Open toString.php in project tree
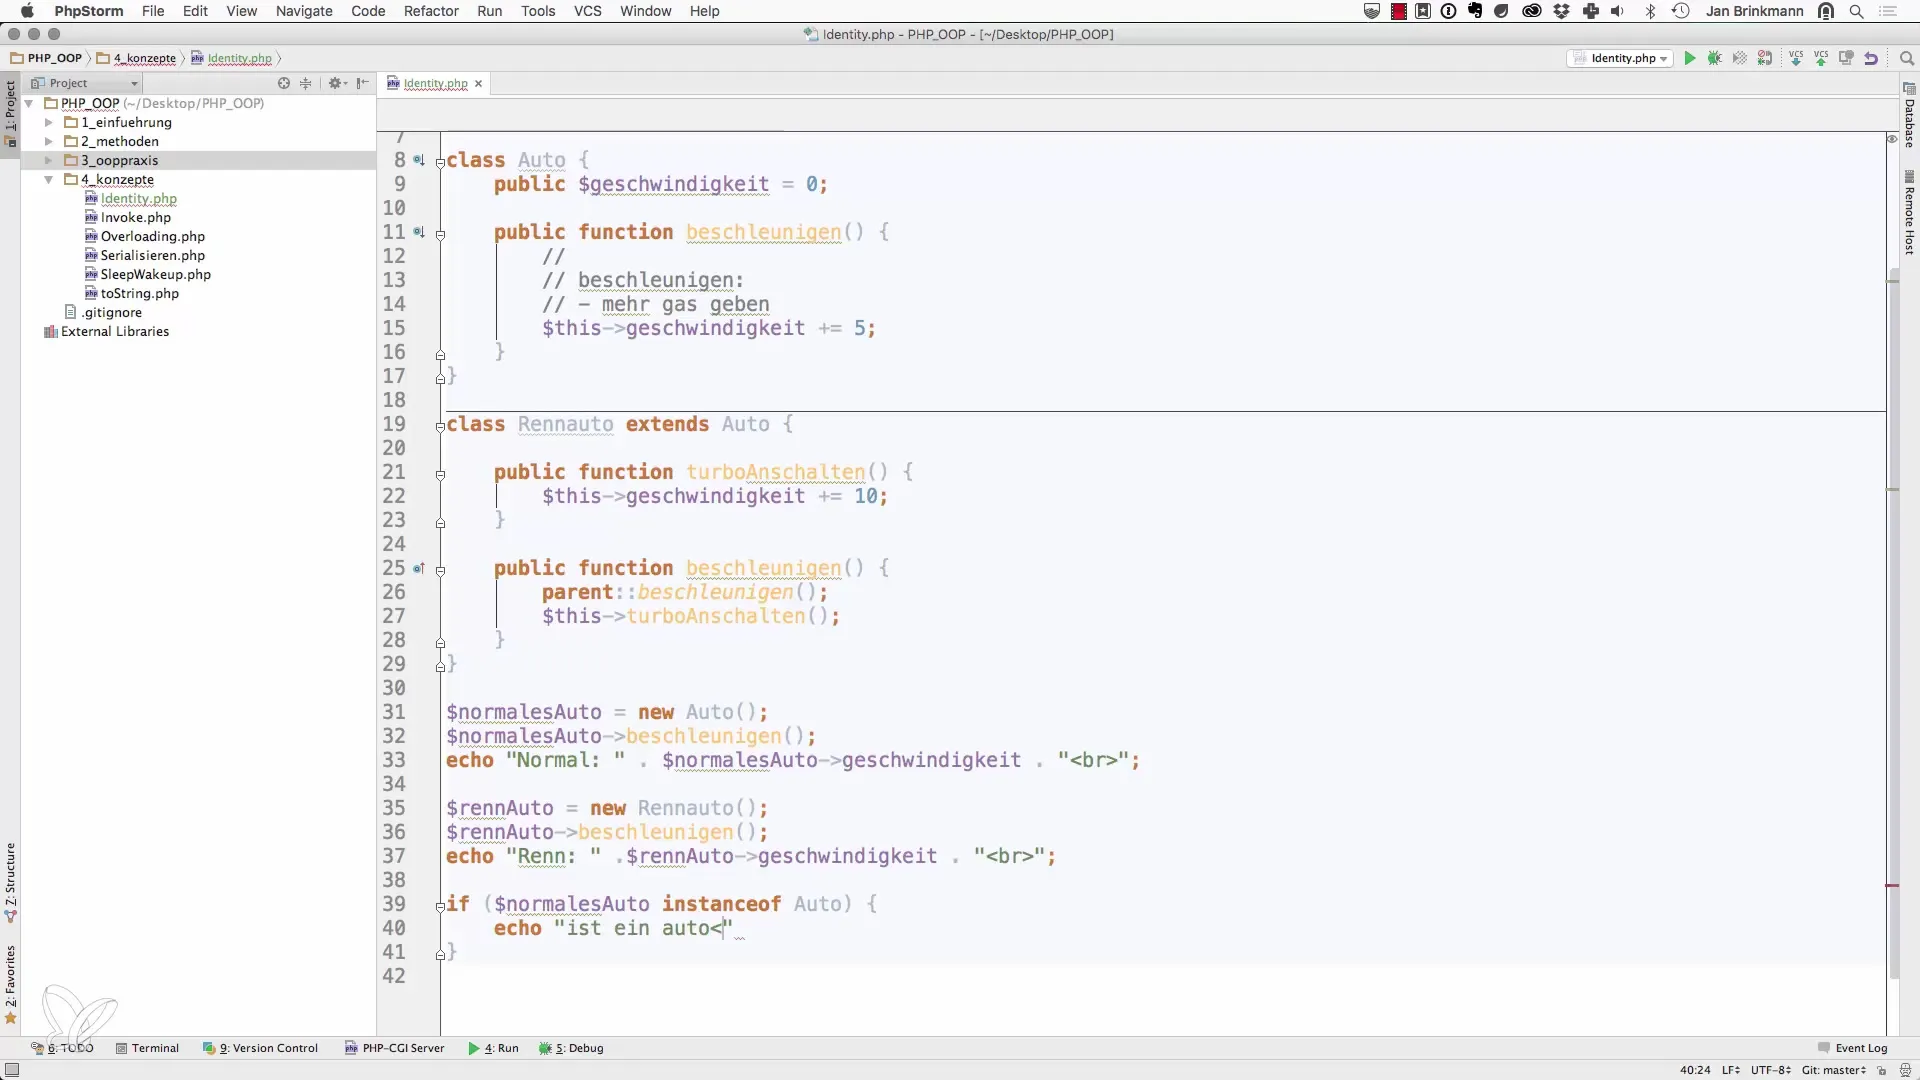The width and height of the screenshot is (1920, 1080). point(132,293)
